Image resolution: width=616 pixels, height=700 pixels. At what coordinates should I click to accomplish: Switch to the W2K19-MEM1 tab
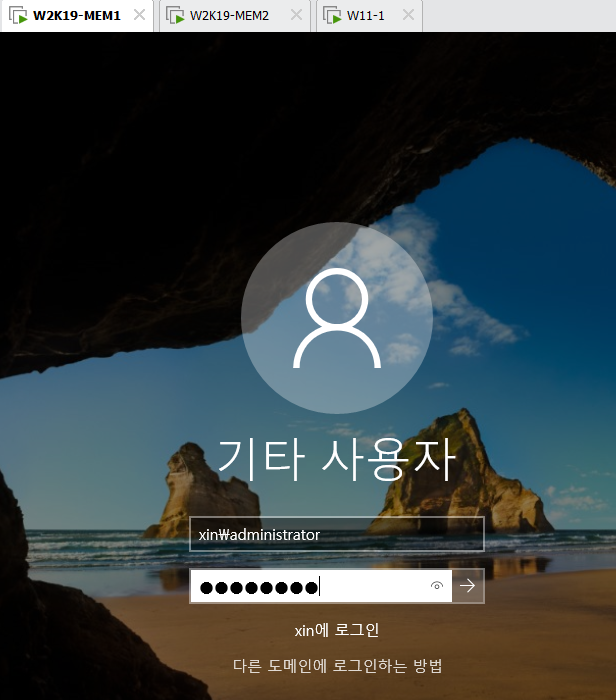click(x=77, y=16)
